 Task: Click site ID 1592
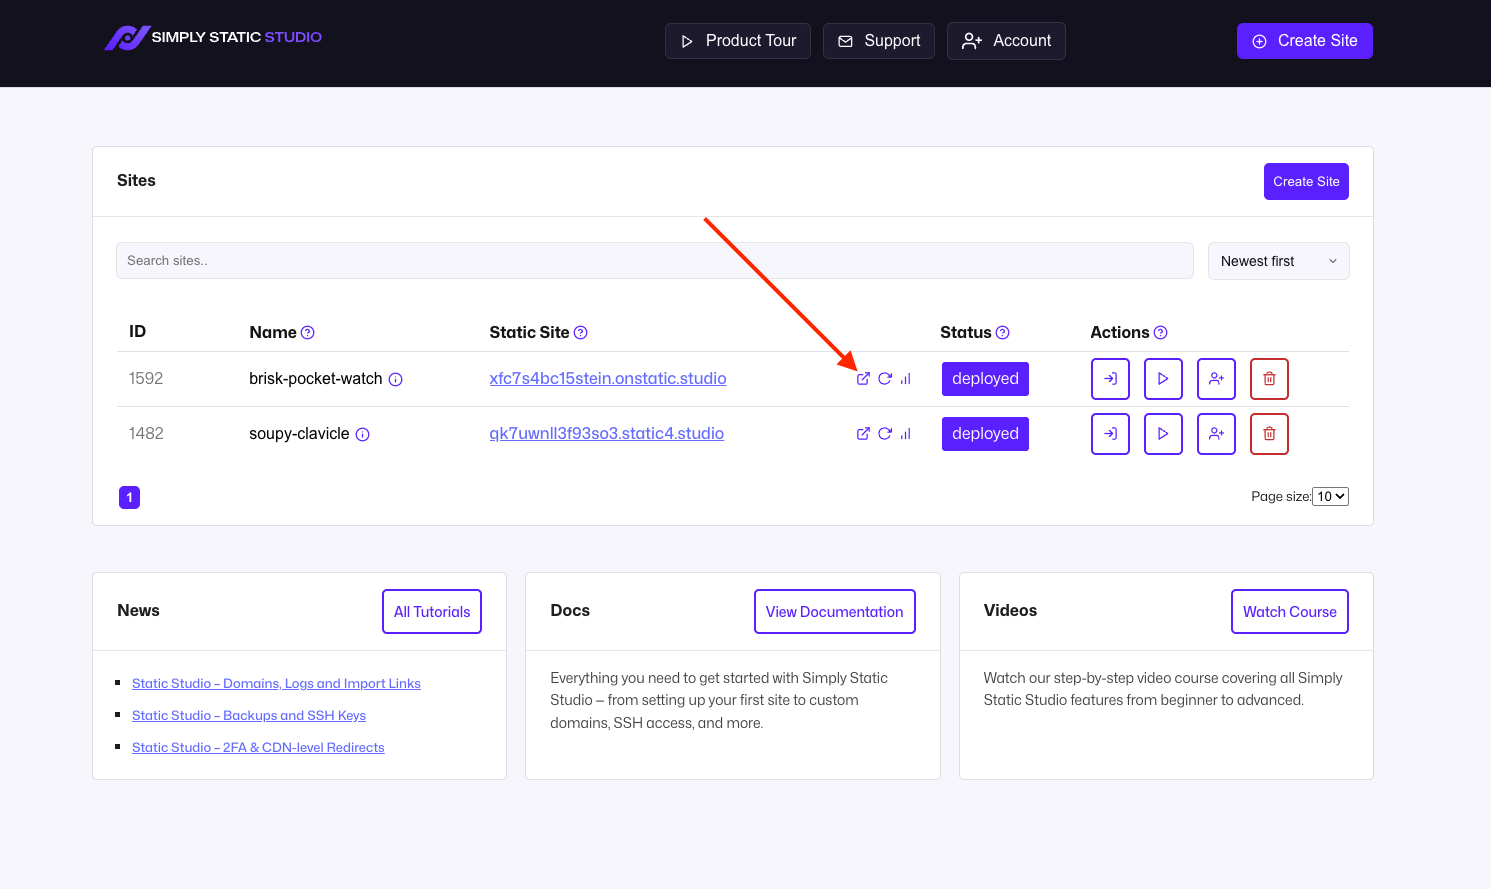pos(146,379)
